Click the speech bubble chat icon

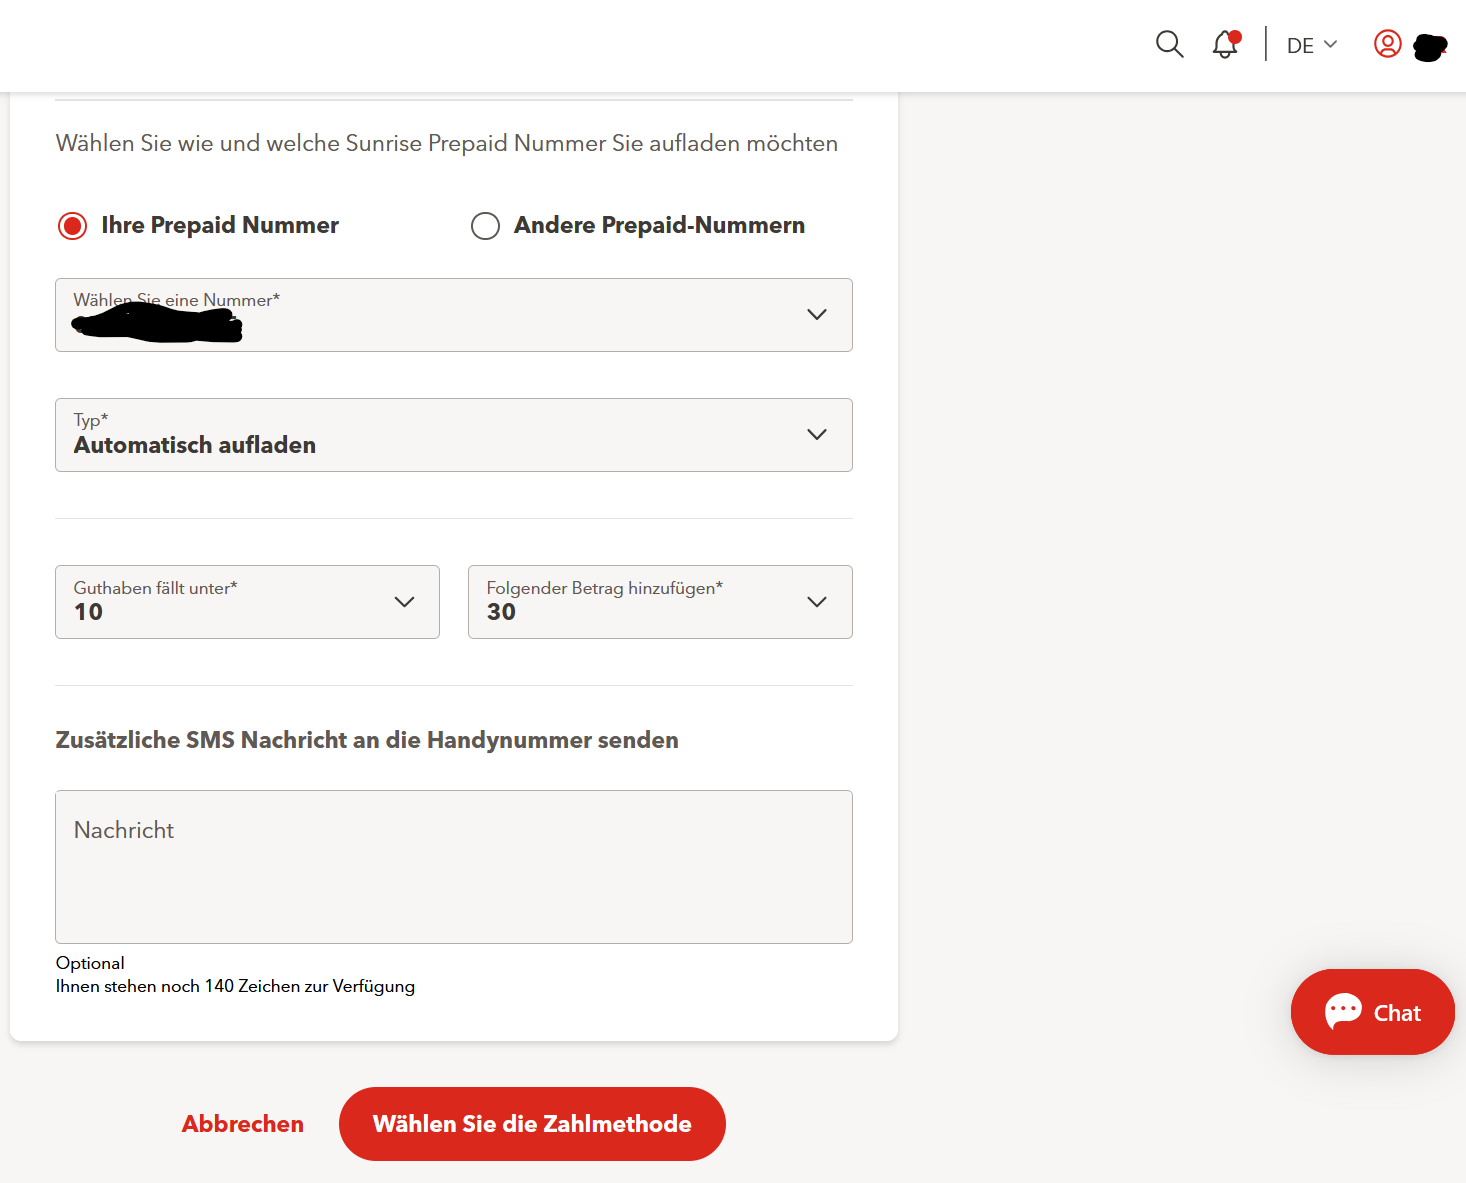[x=1343, y=1011]
